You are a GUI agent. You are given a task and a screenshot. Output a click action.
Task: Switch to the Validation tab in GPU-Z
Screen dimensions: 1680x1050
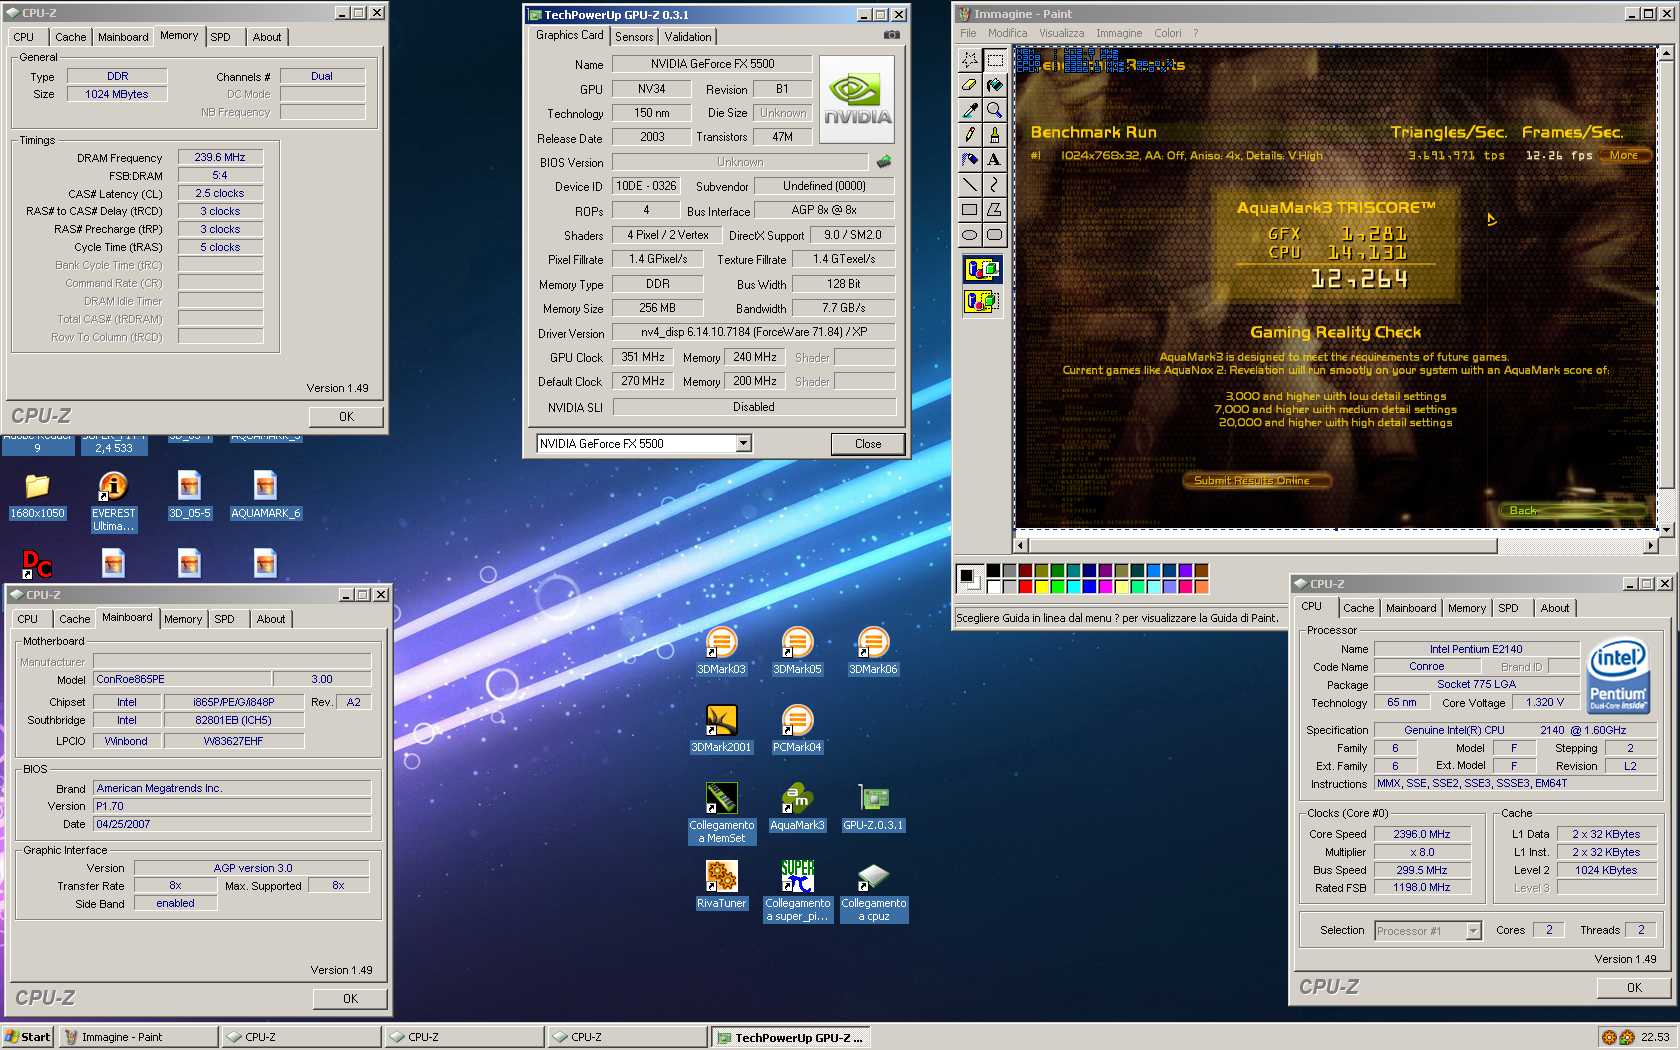(688, 37)
